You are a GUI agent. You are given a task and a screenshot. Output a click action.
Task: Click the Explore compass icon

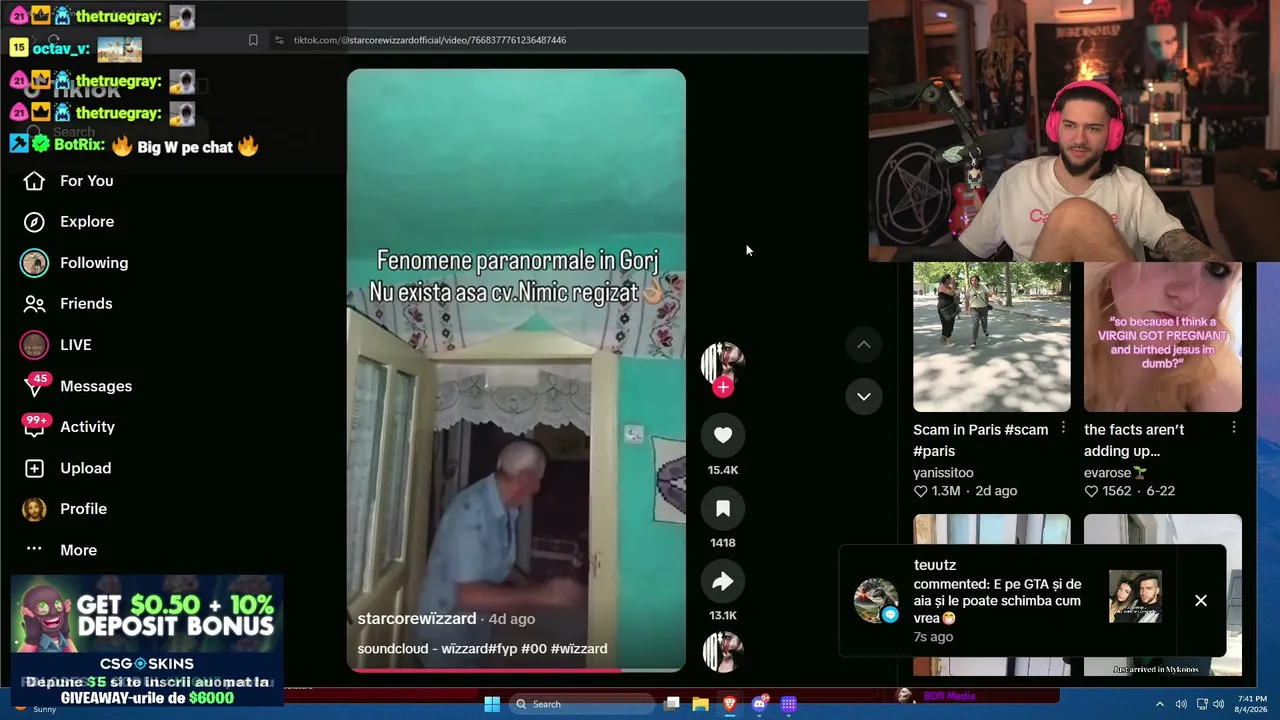(x=34, y=222)
